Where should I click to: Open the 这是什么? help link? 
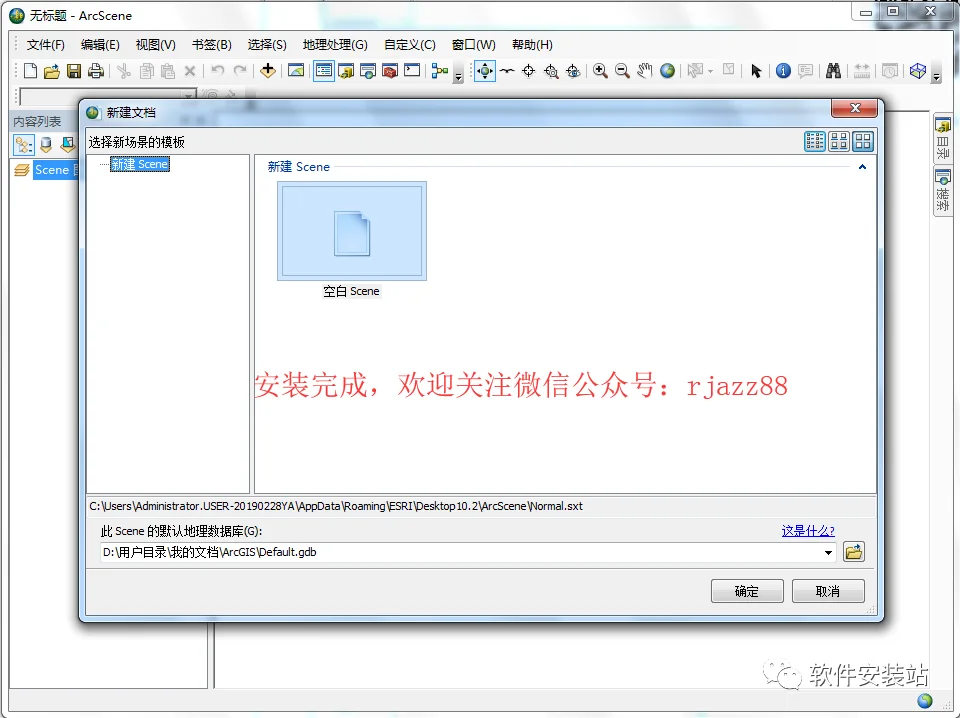coord(808,531)
